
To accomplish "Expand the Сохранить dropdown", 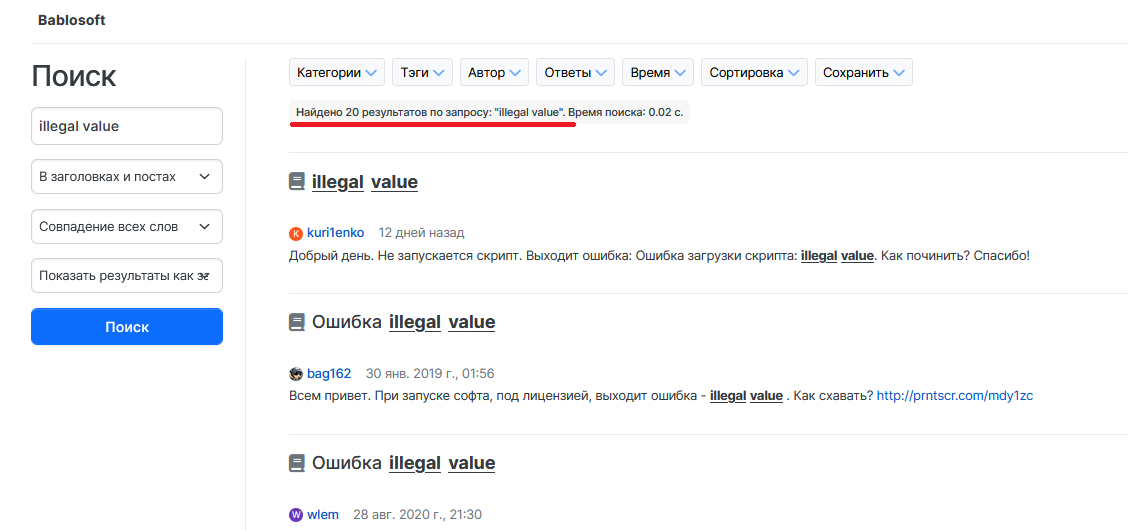I will coord(863,73).
